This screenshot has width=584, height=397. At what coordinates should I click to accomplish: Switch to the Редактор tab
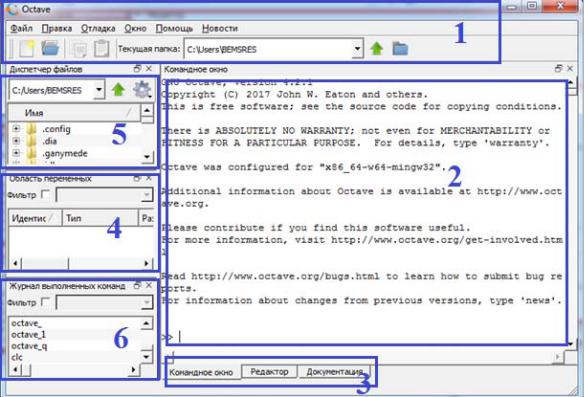269,372
